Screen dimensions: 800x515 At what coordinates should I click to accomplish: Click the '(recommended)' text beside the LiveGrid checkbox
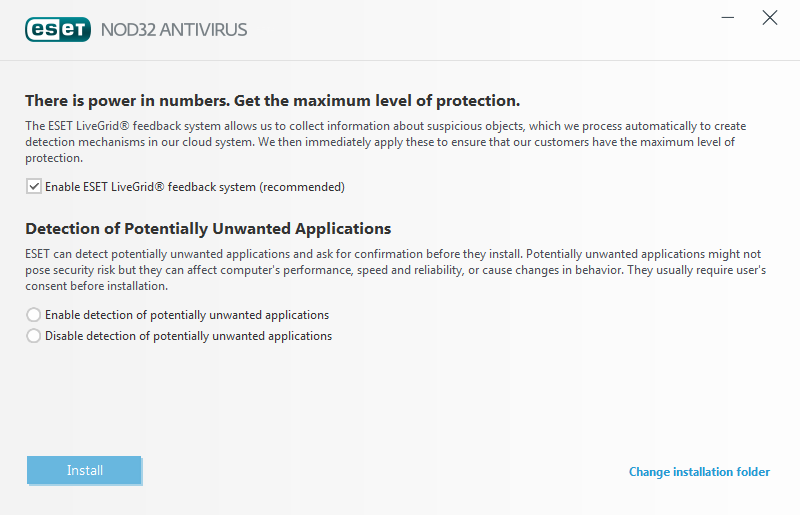[x=302, y=187]
